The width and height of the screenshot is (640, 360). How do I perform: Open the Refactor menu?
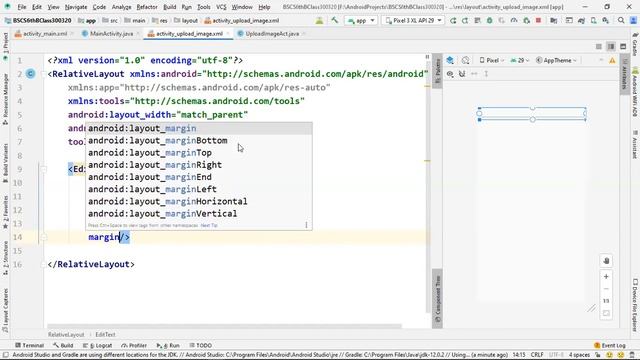[147, 7]
